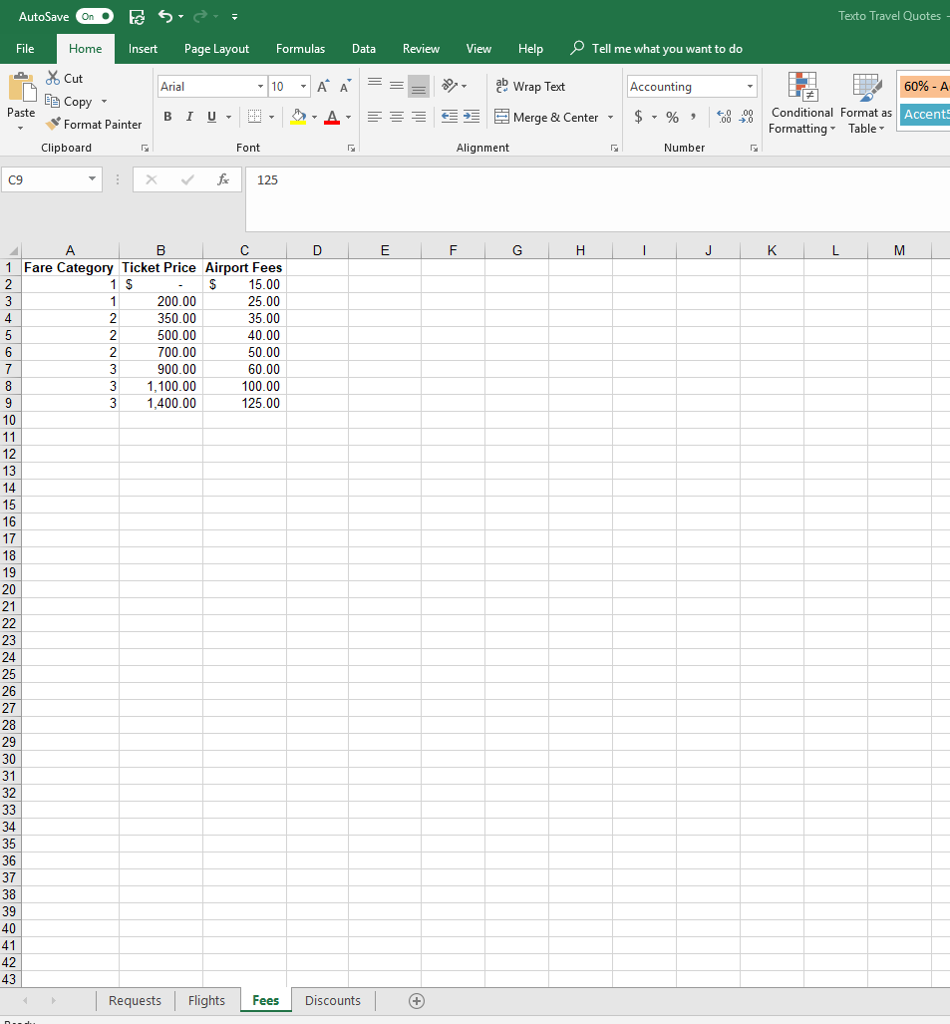Open the Accounting number format dropdown
Screen dimensions: 950x1024
pyautogui.click(x=750, y=86)
